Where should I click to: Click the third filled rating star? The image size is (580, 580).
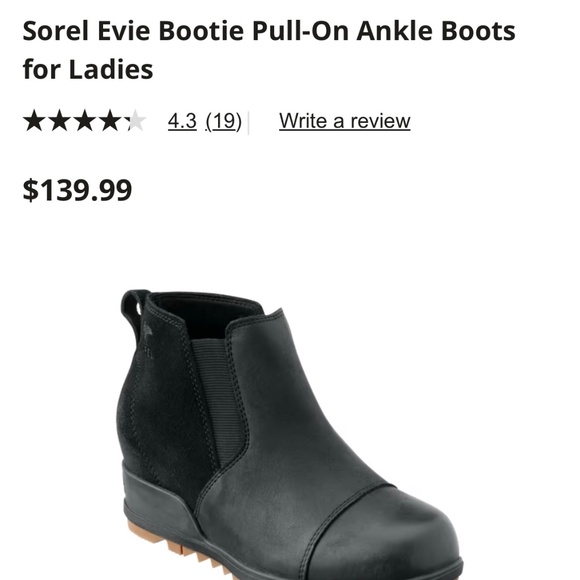[85, 121]
